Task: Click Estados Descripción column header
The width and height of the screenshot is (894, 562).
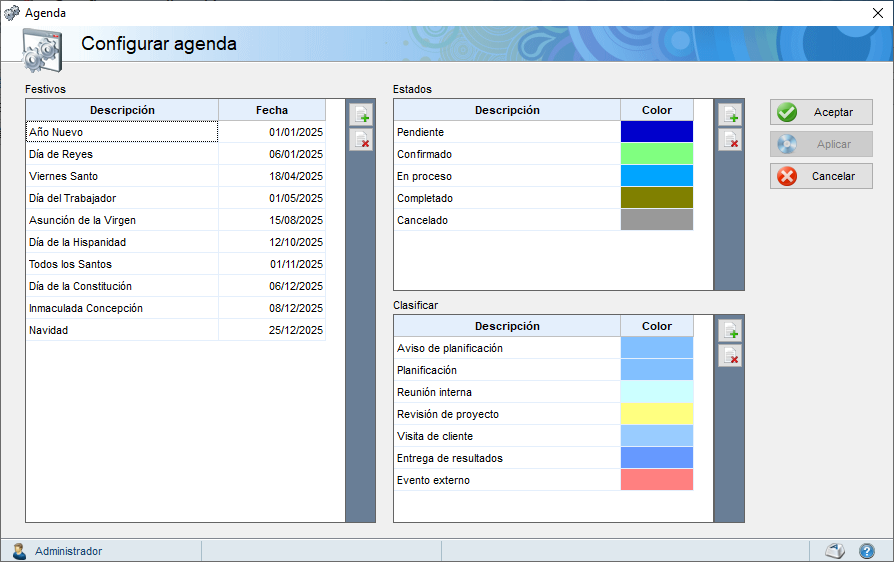Action: click(507, 110)
